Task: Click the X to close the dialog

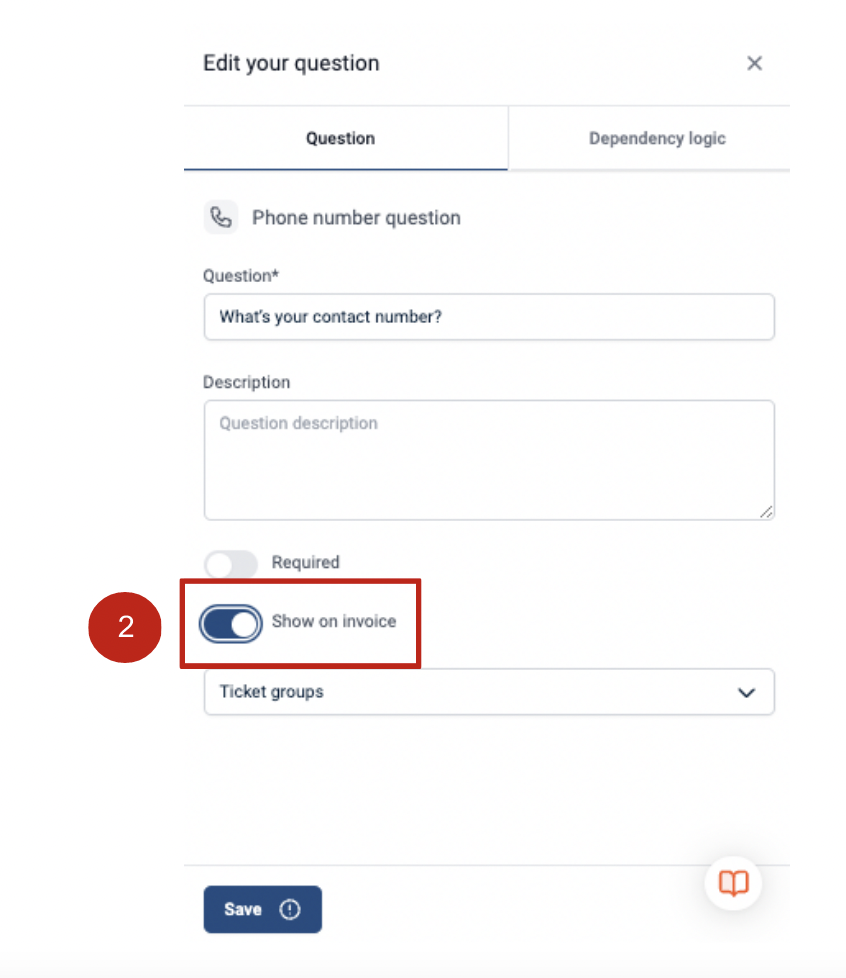Action: tap(754, 63)
